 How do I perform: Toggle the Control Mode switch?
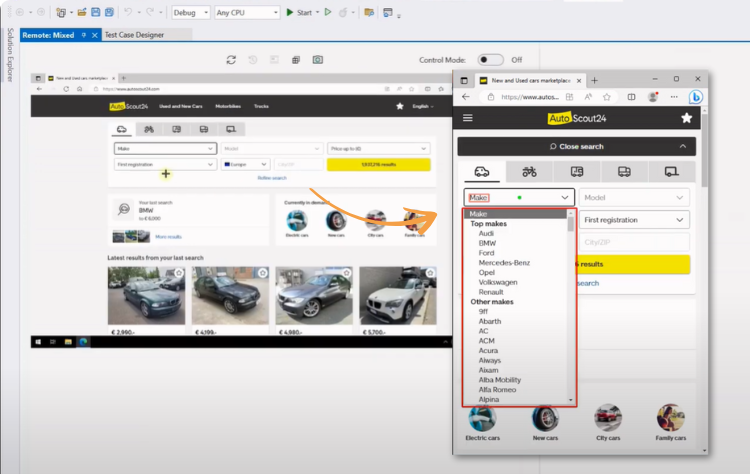(x=490, y=60)
